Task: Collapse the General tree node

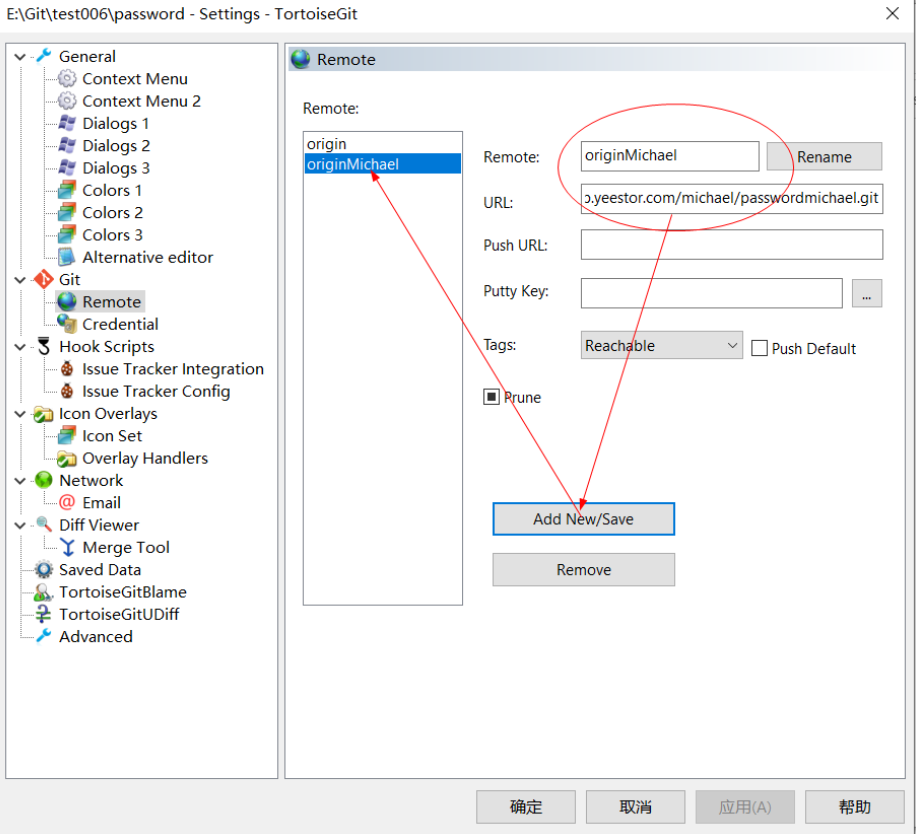Action: [20, 57]
